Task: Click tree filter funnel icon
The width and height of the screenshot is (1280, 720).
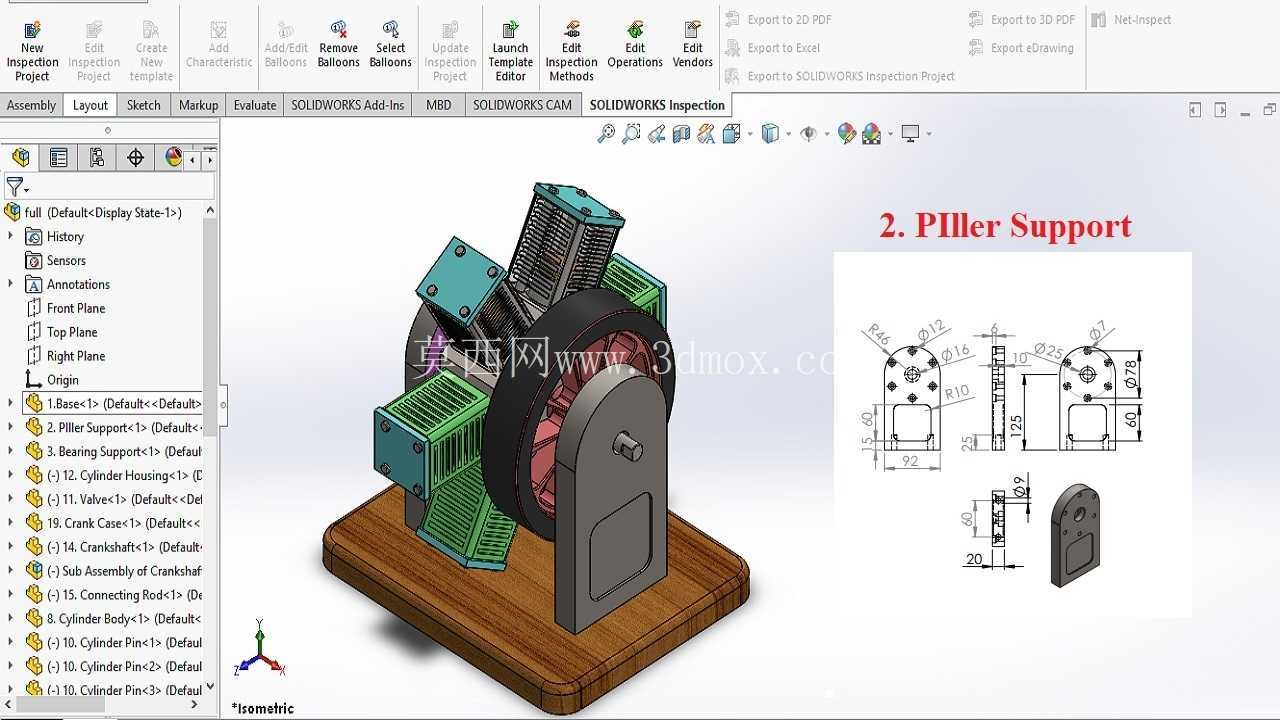Action: click(x=17, y=187)
